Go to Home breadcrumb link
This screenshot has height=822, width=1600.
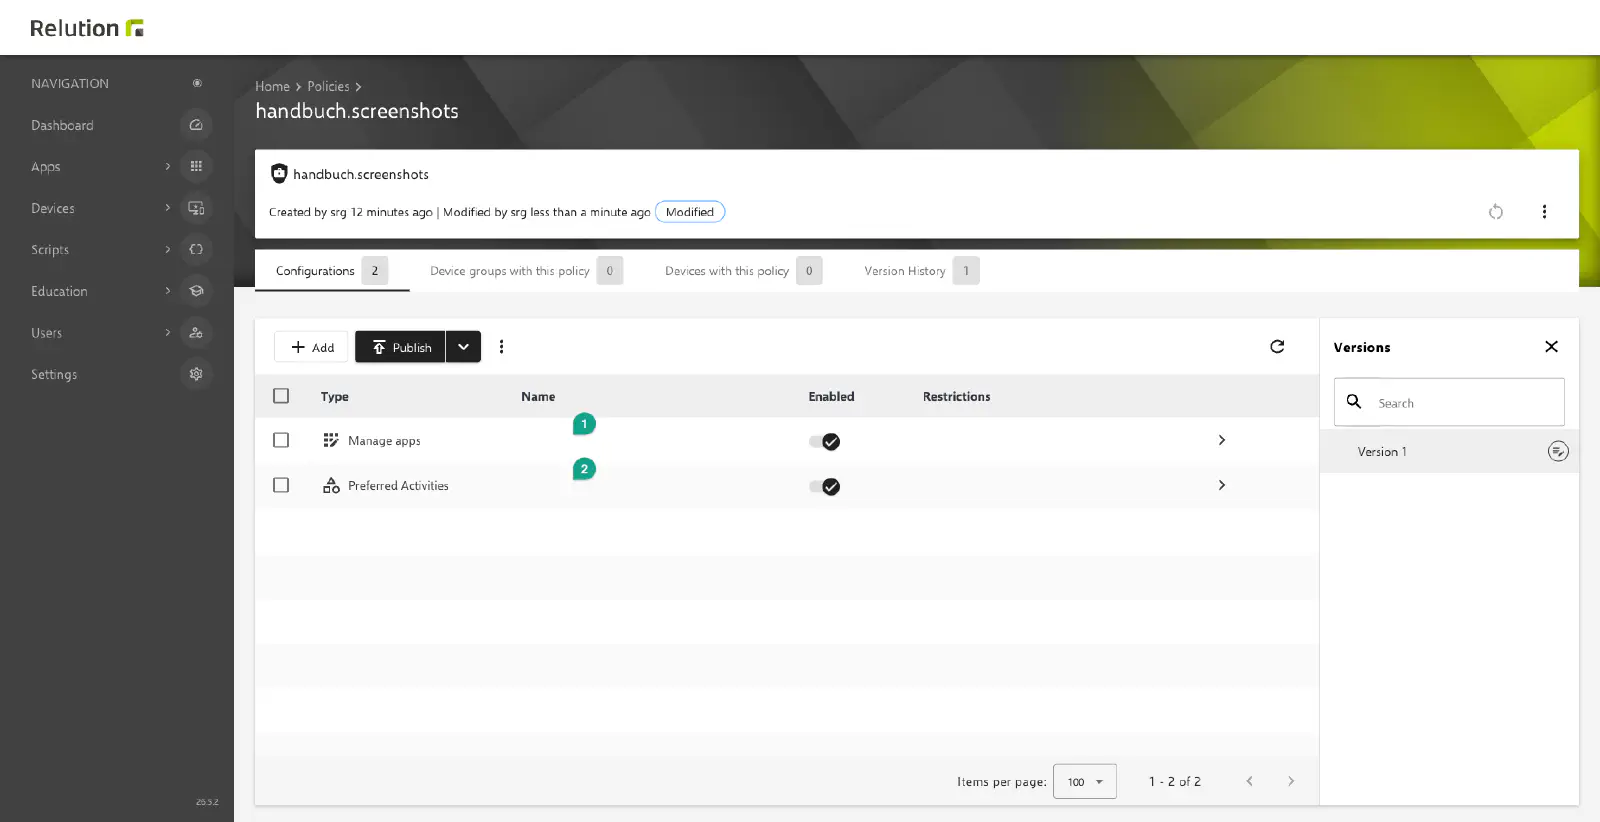click(x=272, y=87)
